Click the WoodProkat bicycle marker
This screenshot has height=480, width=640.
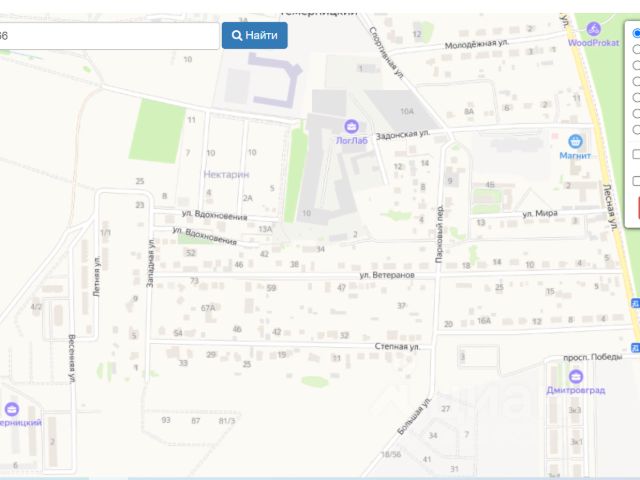(x=594, y=29)
